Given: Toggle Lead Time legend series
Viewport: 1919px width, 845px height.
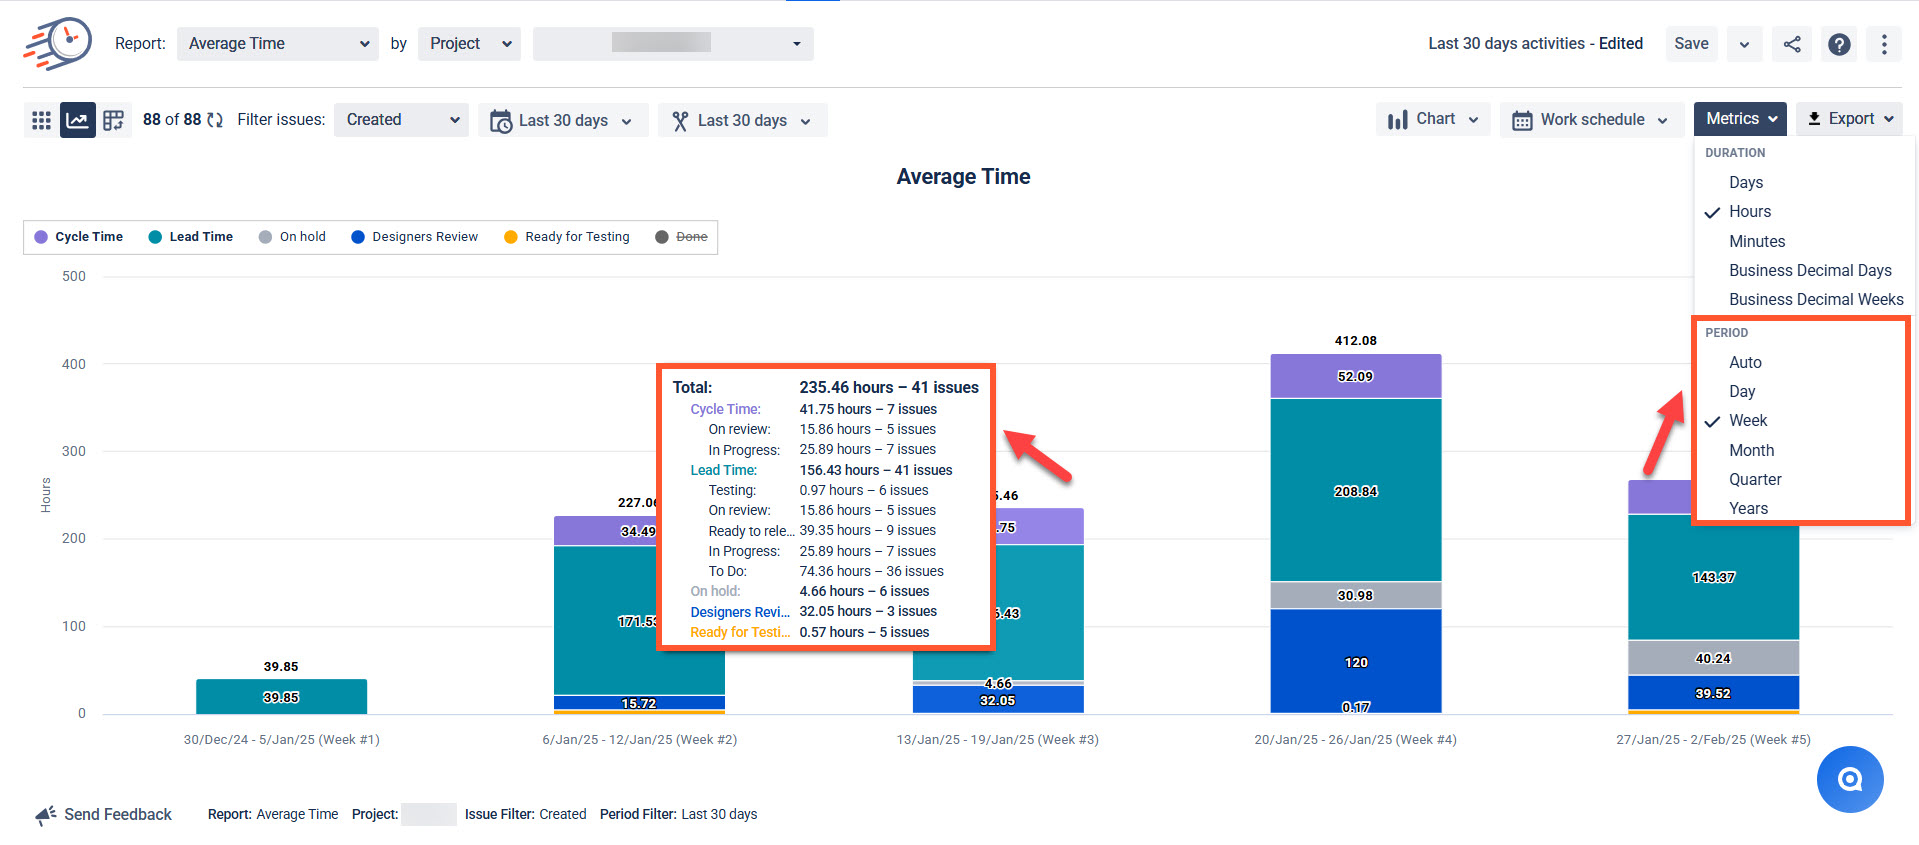Looking at the screenshot, I should pos(191,237).
